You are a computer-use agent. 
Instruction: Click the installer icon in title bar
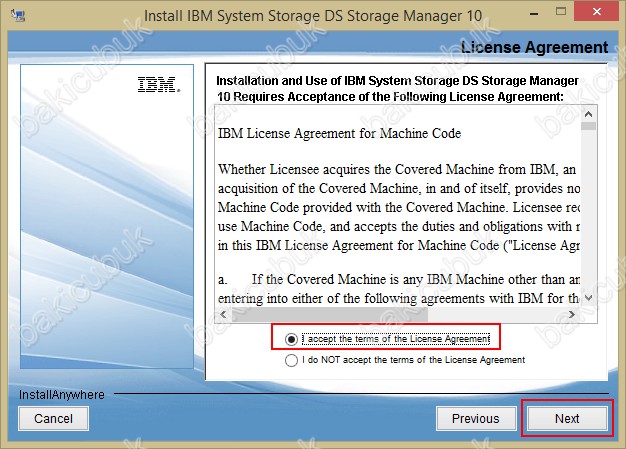coord(18,16)
